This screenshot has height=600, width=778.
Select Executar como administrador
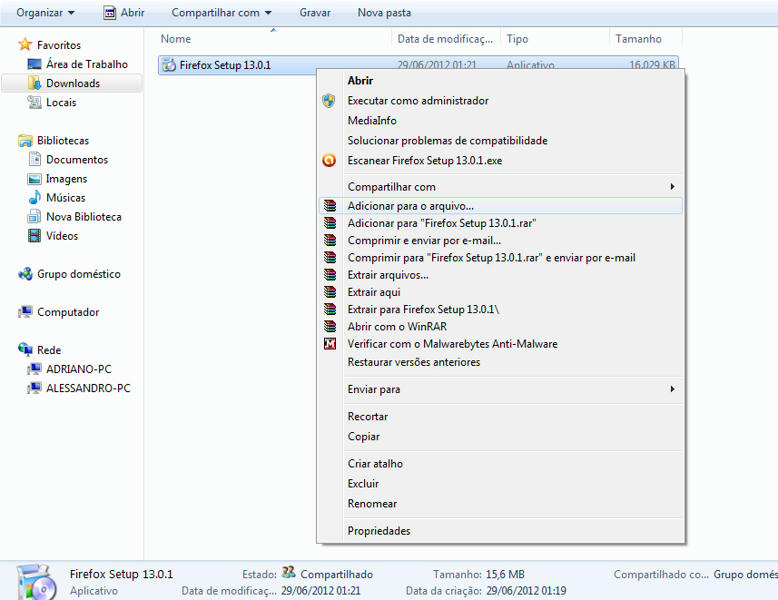[502, 101]
